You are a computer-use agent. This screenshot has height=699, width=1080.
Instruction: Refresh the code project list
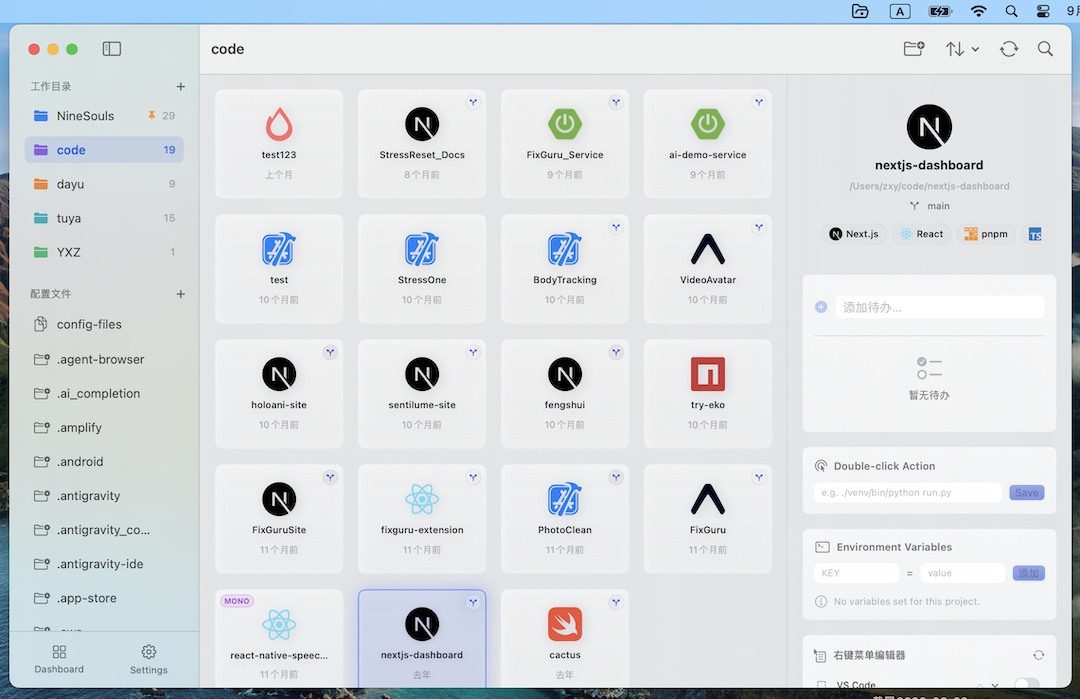[1009, 49]
